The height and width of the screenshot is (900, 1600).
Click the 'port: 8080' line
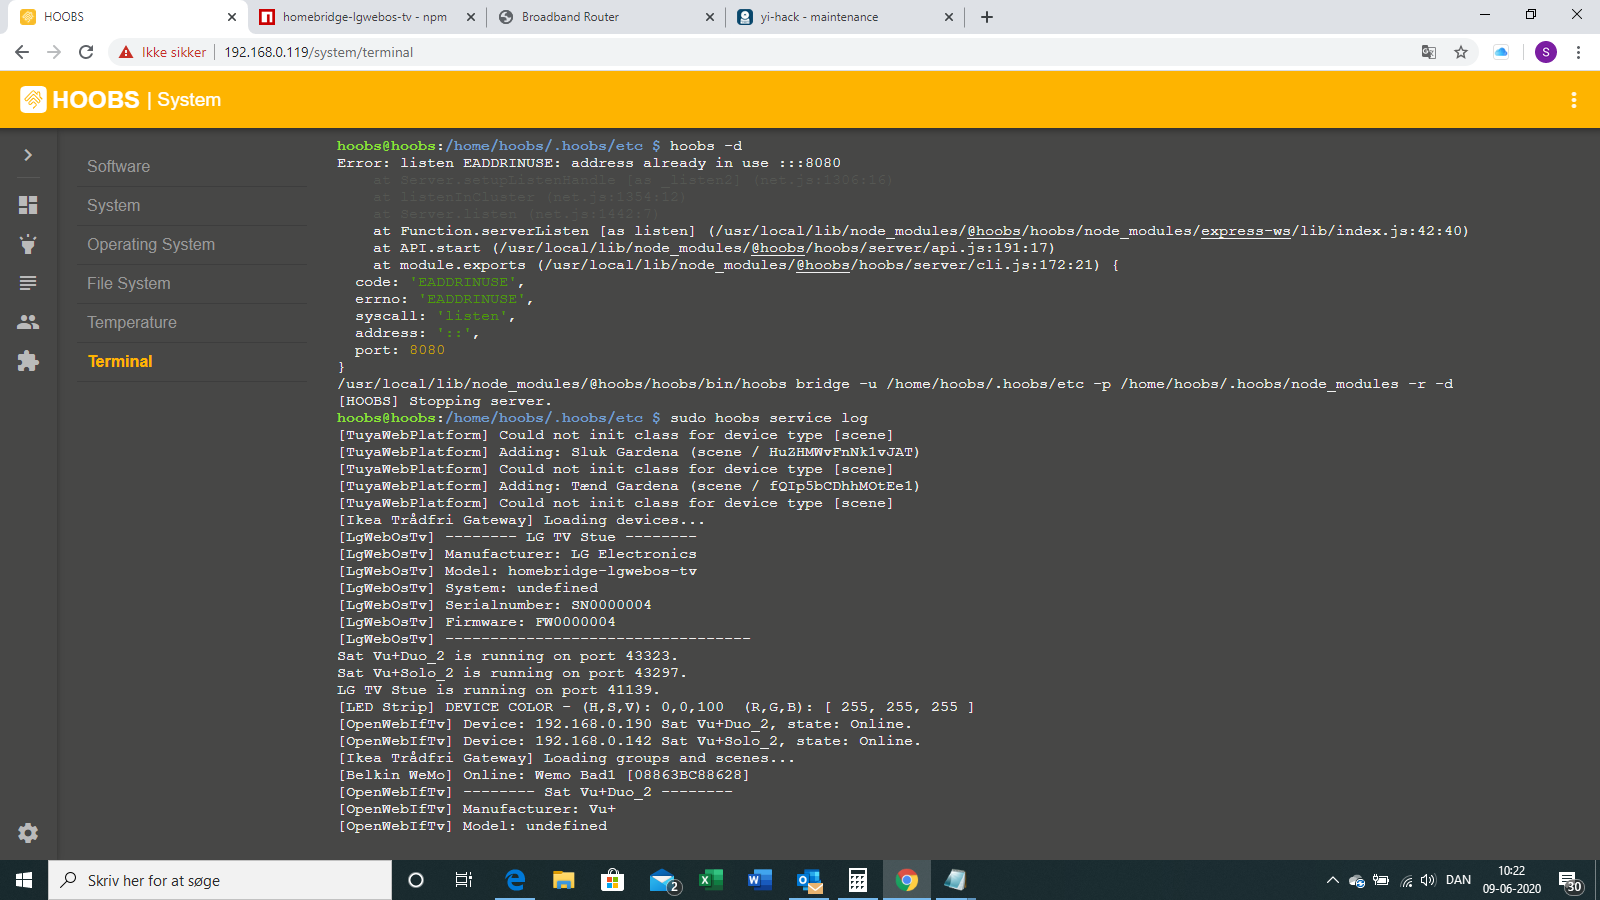[x=400, y=350]
